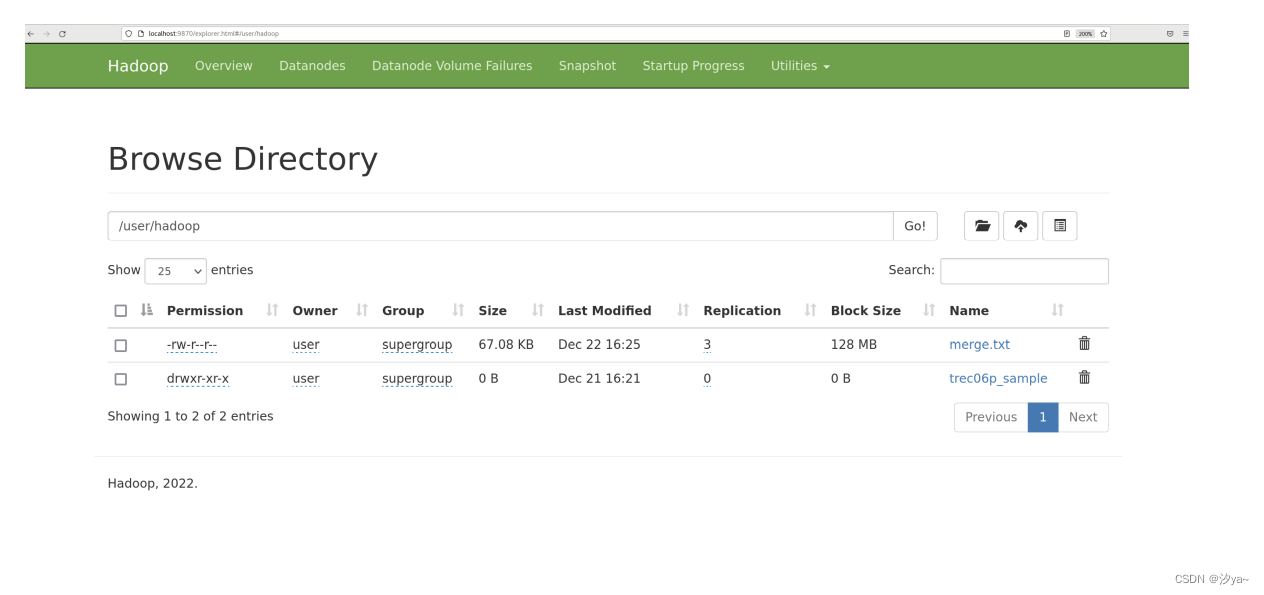
Task: Check the box for merge.txt row
Action: pos(121,345)
